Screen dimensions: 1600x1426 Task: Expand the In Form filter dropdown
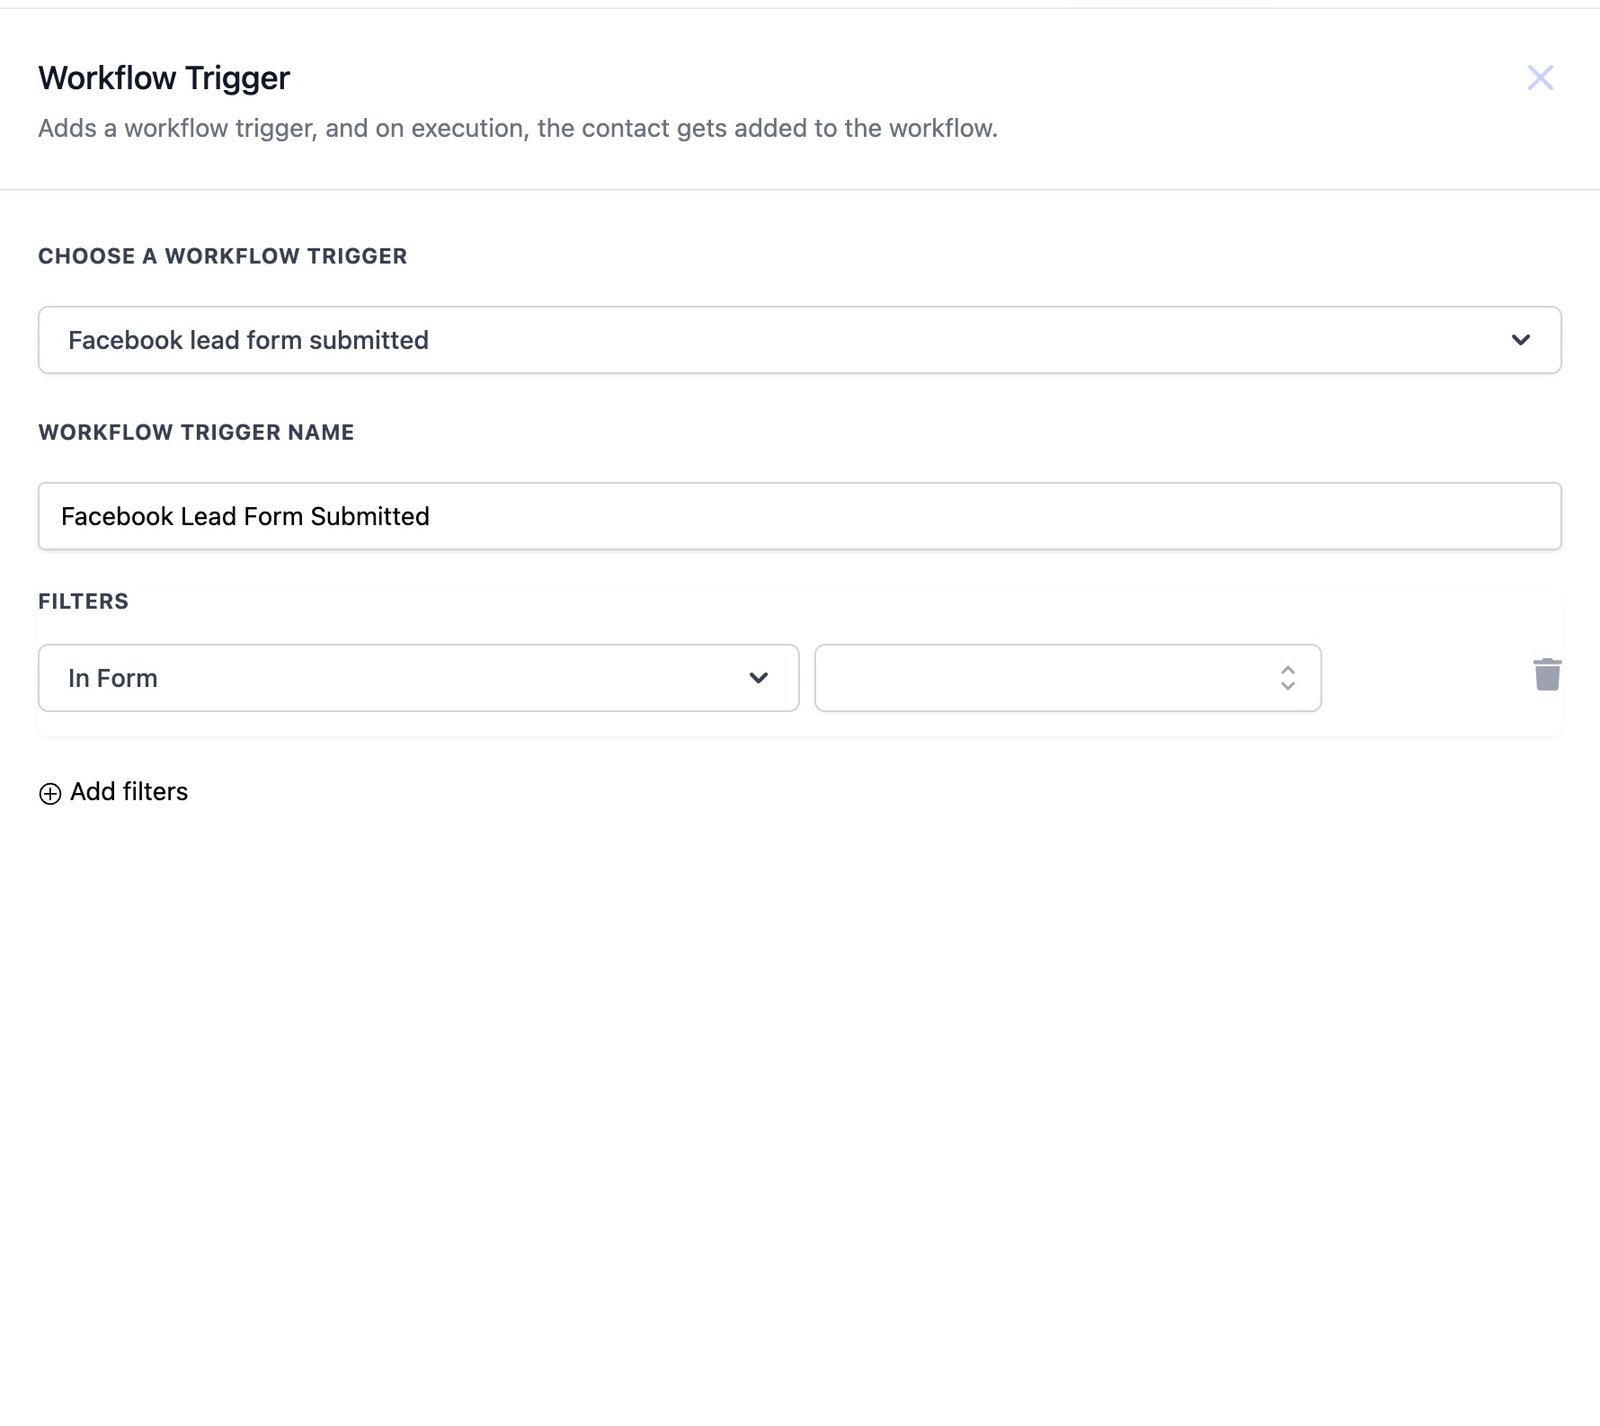(x=418, y=678)
